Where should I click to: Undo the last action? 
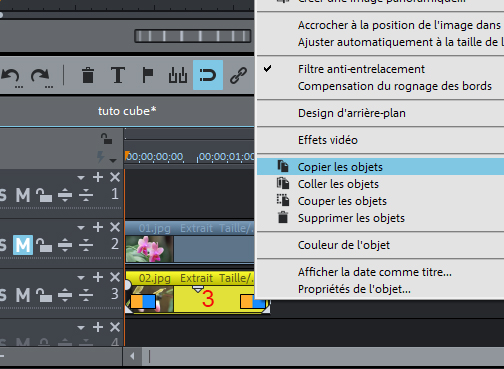11,76
